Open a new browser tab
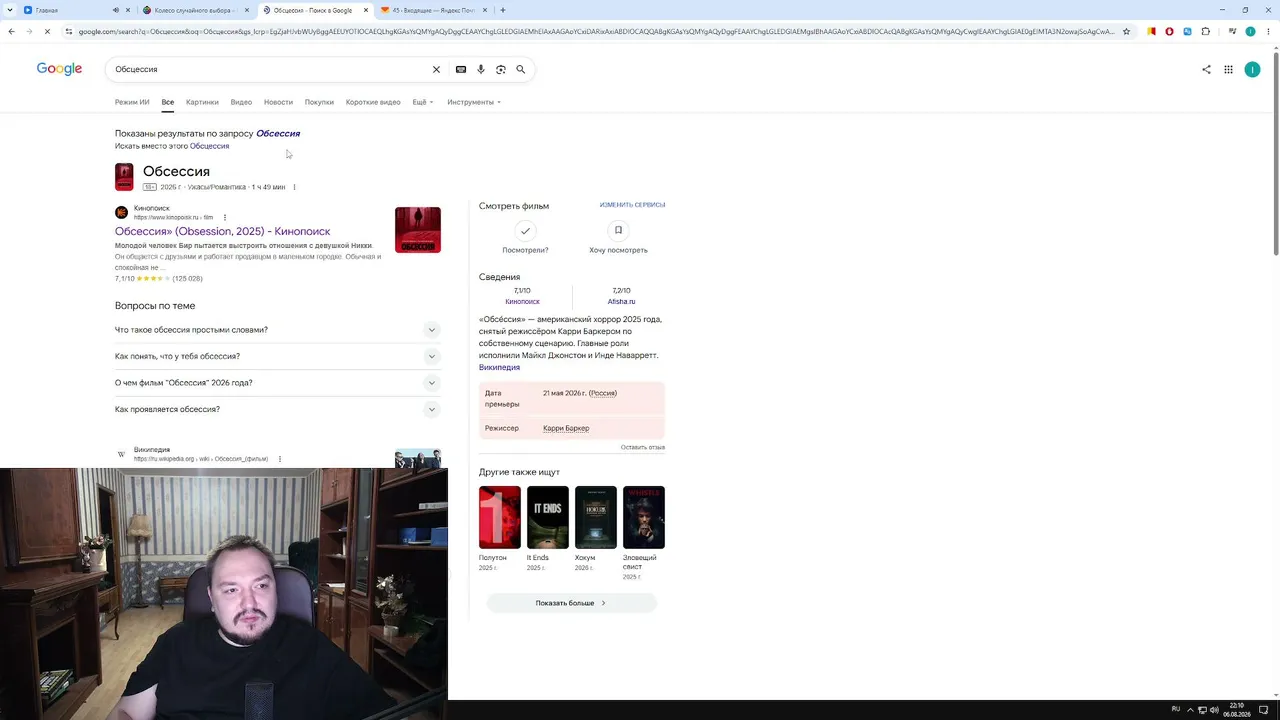This screenshot has height=720, width=1280. tap(502, 10)
